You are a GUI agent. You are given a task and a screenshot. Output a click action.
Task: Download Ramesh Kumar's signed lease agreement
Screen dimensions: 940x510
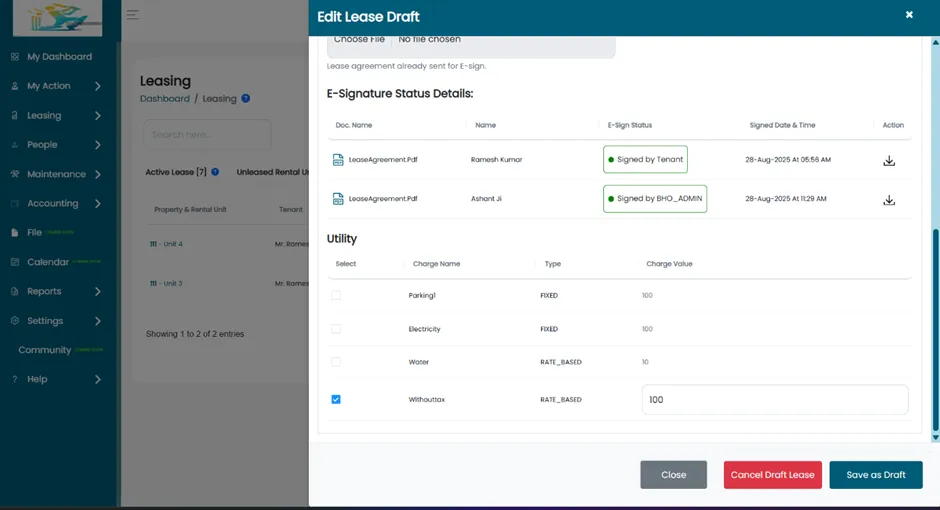(x=889, y=161)
